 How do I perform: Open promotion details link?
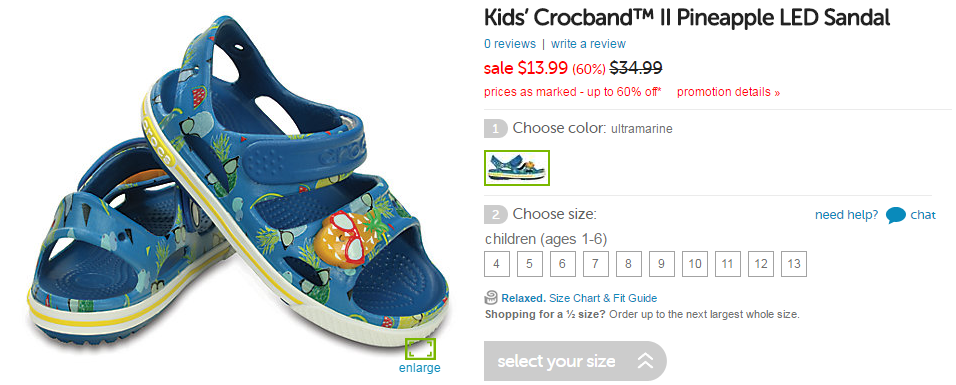tap(729, 92)
